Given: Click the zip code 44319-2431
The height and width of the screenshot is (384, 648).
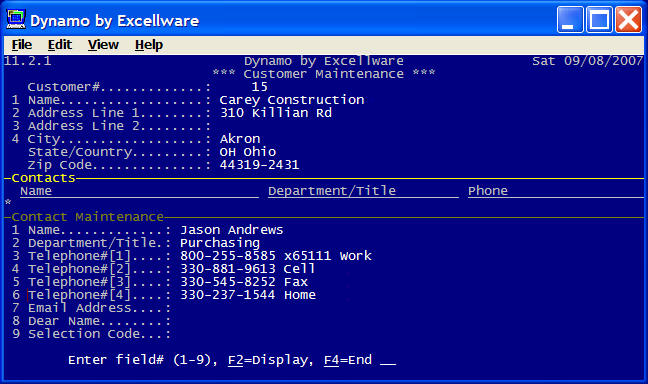Looking at the screenshot, I should pyautogui.click(x=260, y=165).
